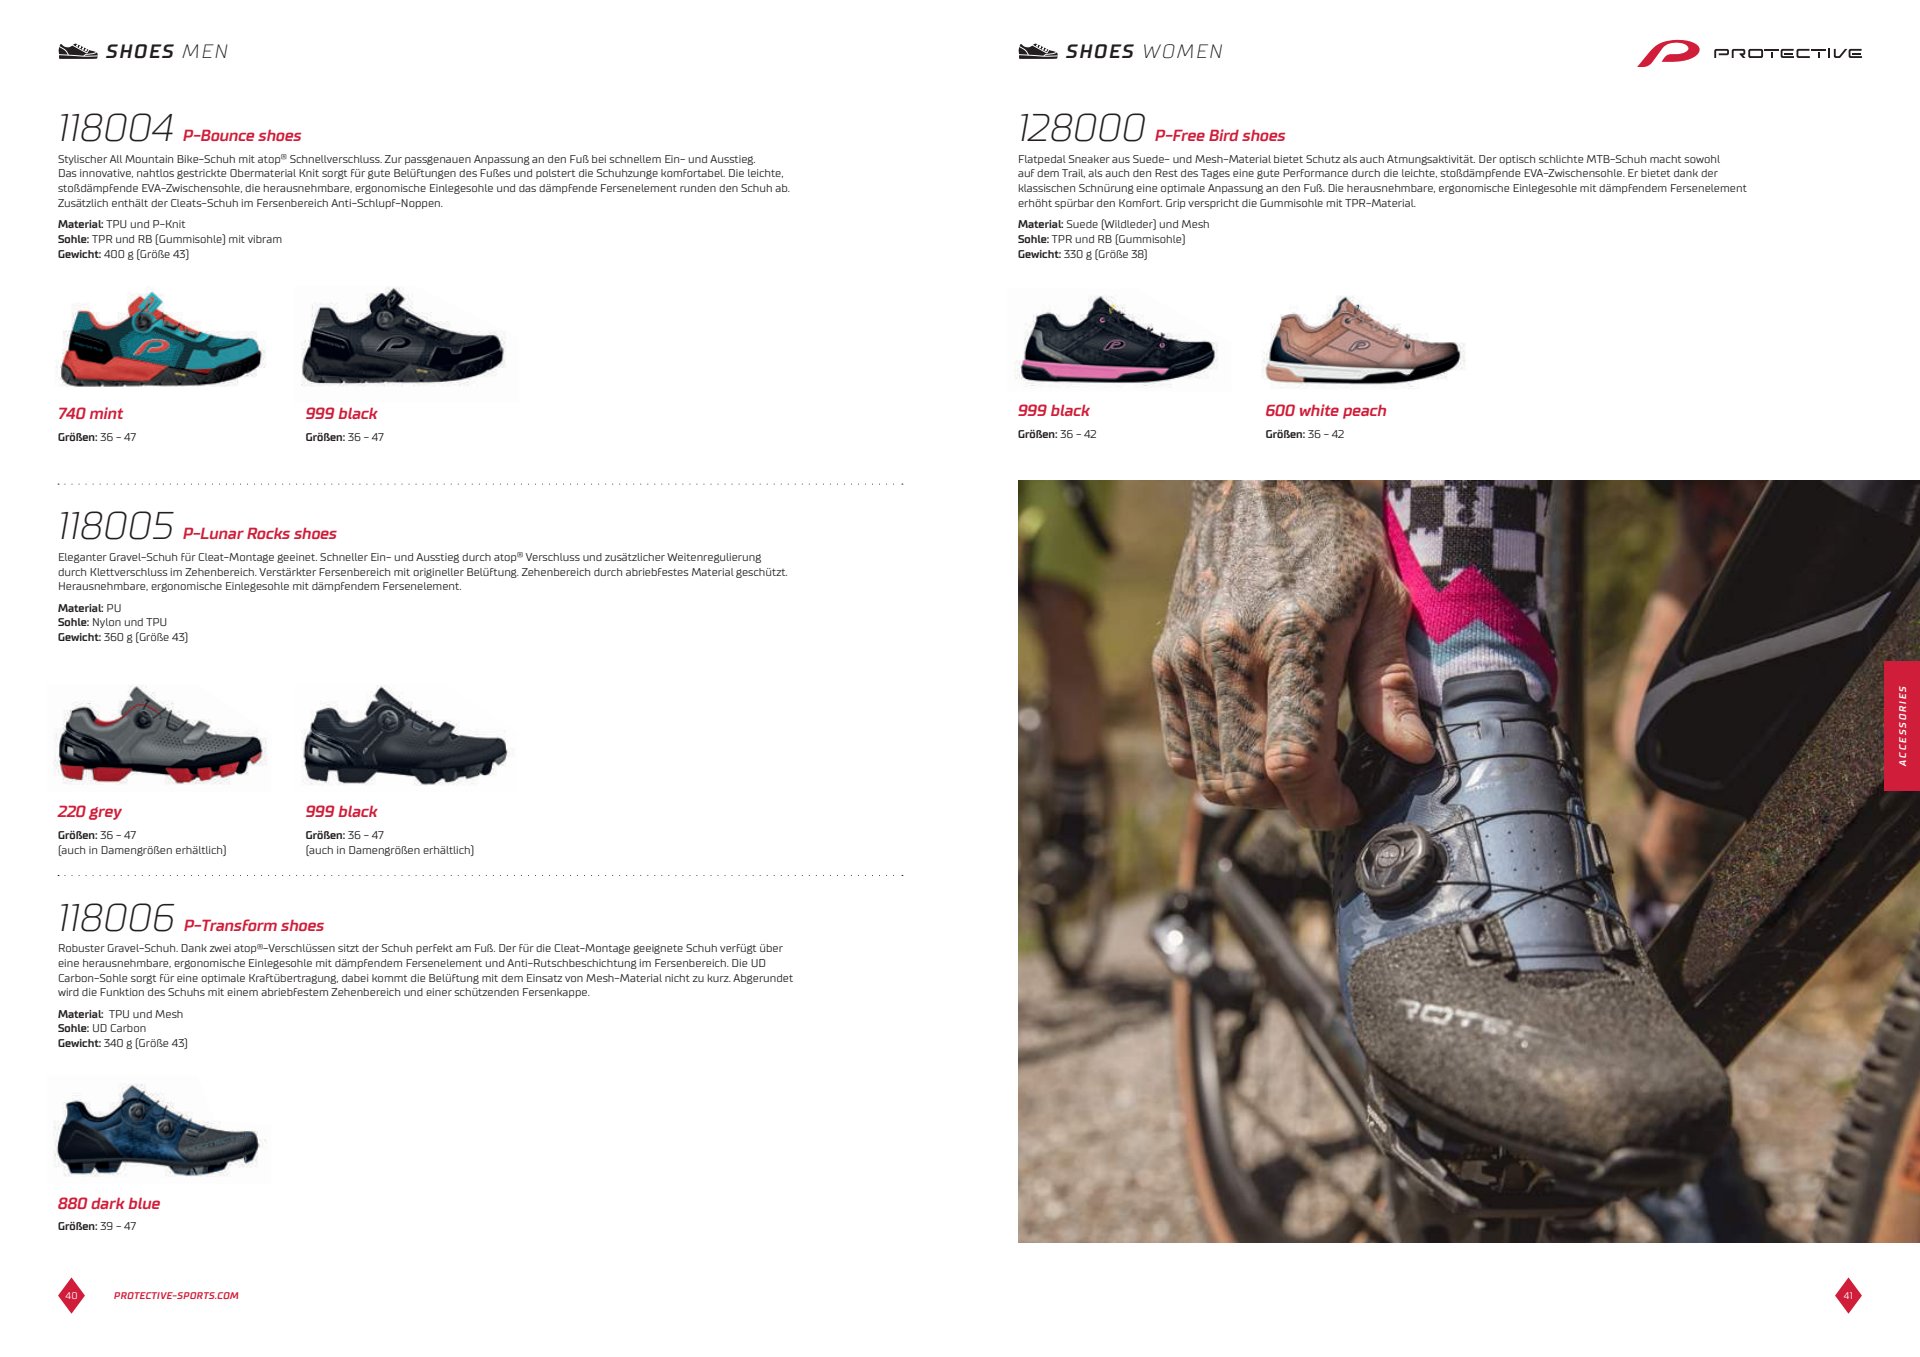Click the shoe icon beside SHOES MEN
Viewport: 1920px width, 1357px height.
tap(78, 51)
